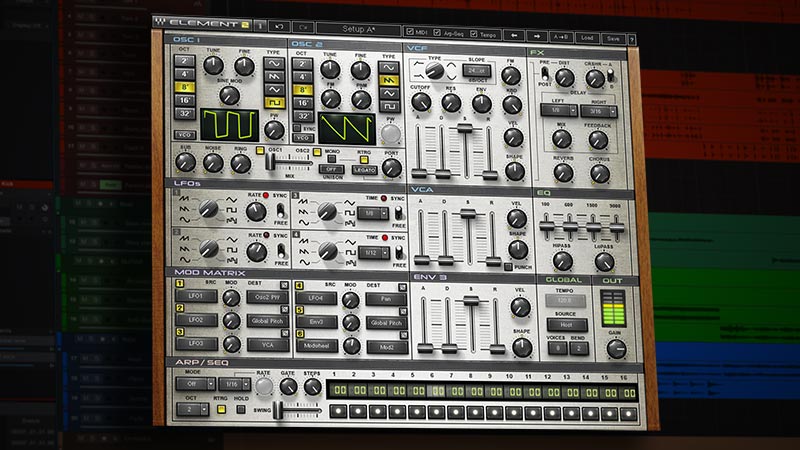
Task: Click the SWING slider handle
Action: pyautogui.click(x=278, y=410)
